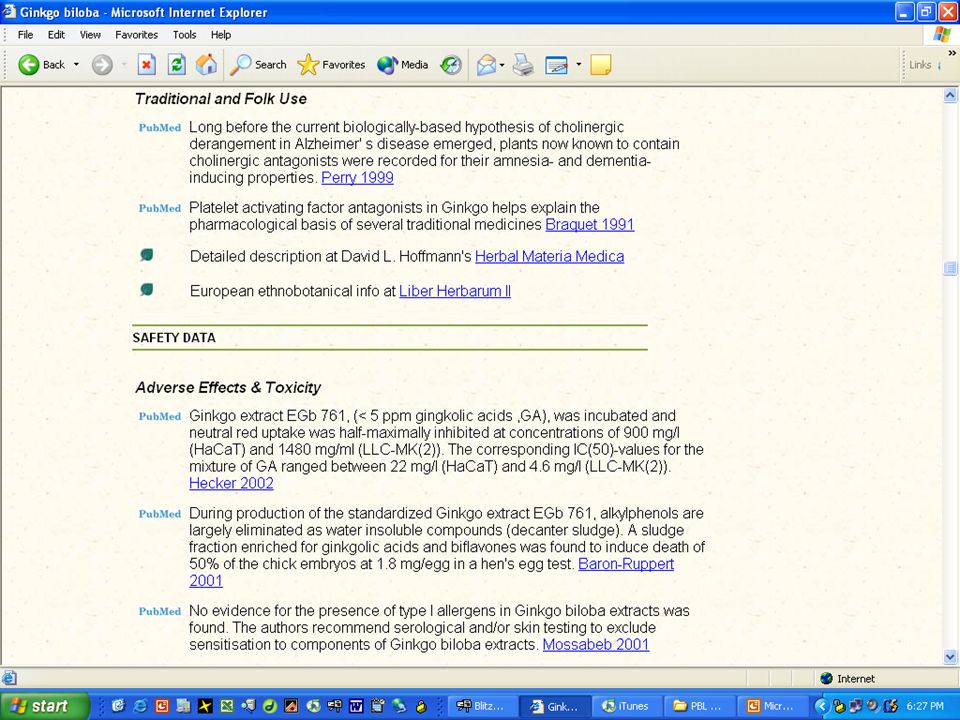Open the Herbal Materia Medica link
This screenshot has width=960, height=720.
tap(549, 256)
